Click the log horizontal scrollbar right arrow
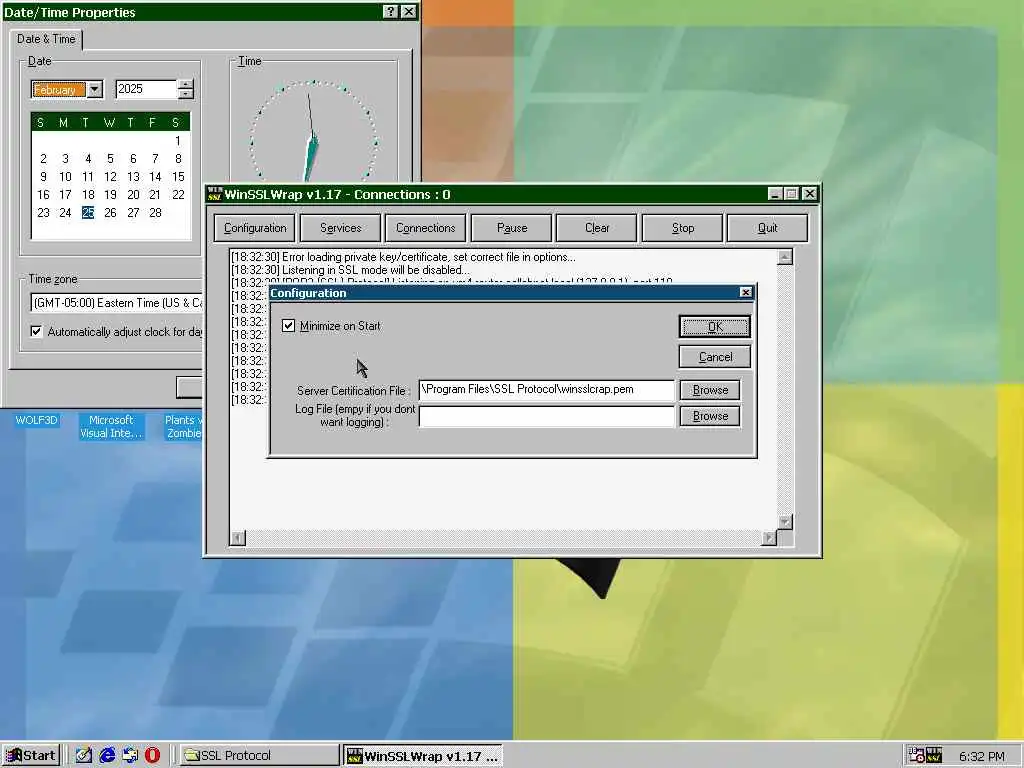Viewport: 1024px width, 768px height. click(x=769, y=537)
